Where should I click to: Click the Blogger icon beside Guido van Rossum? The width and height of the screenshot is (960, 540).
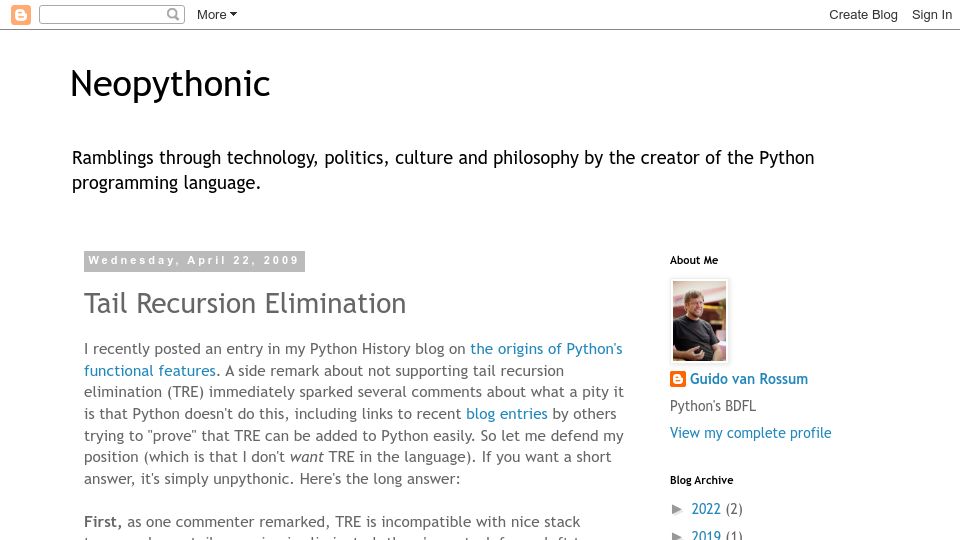[x=678, y=380]
